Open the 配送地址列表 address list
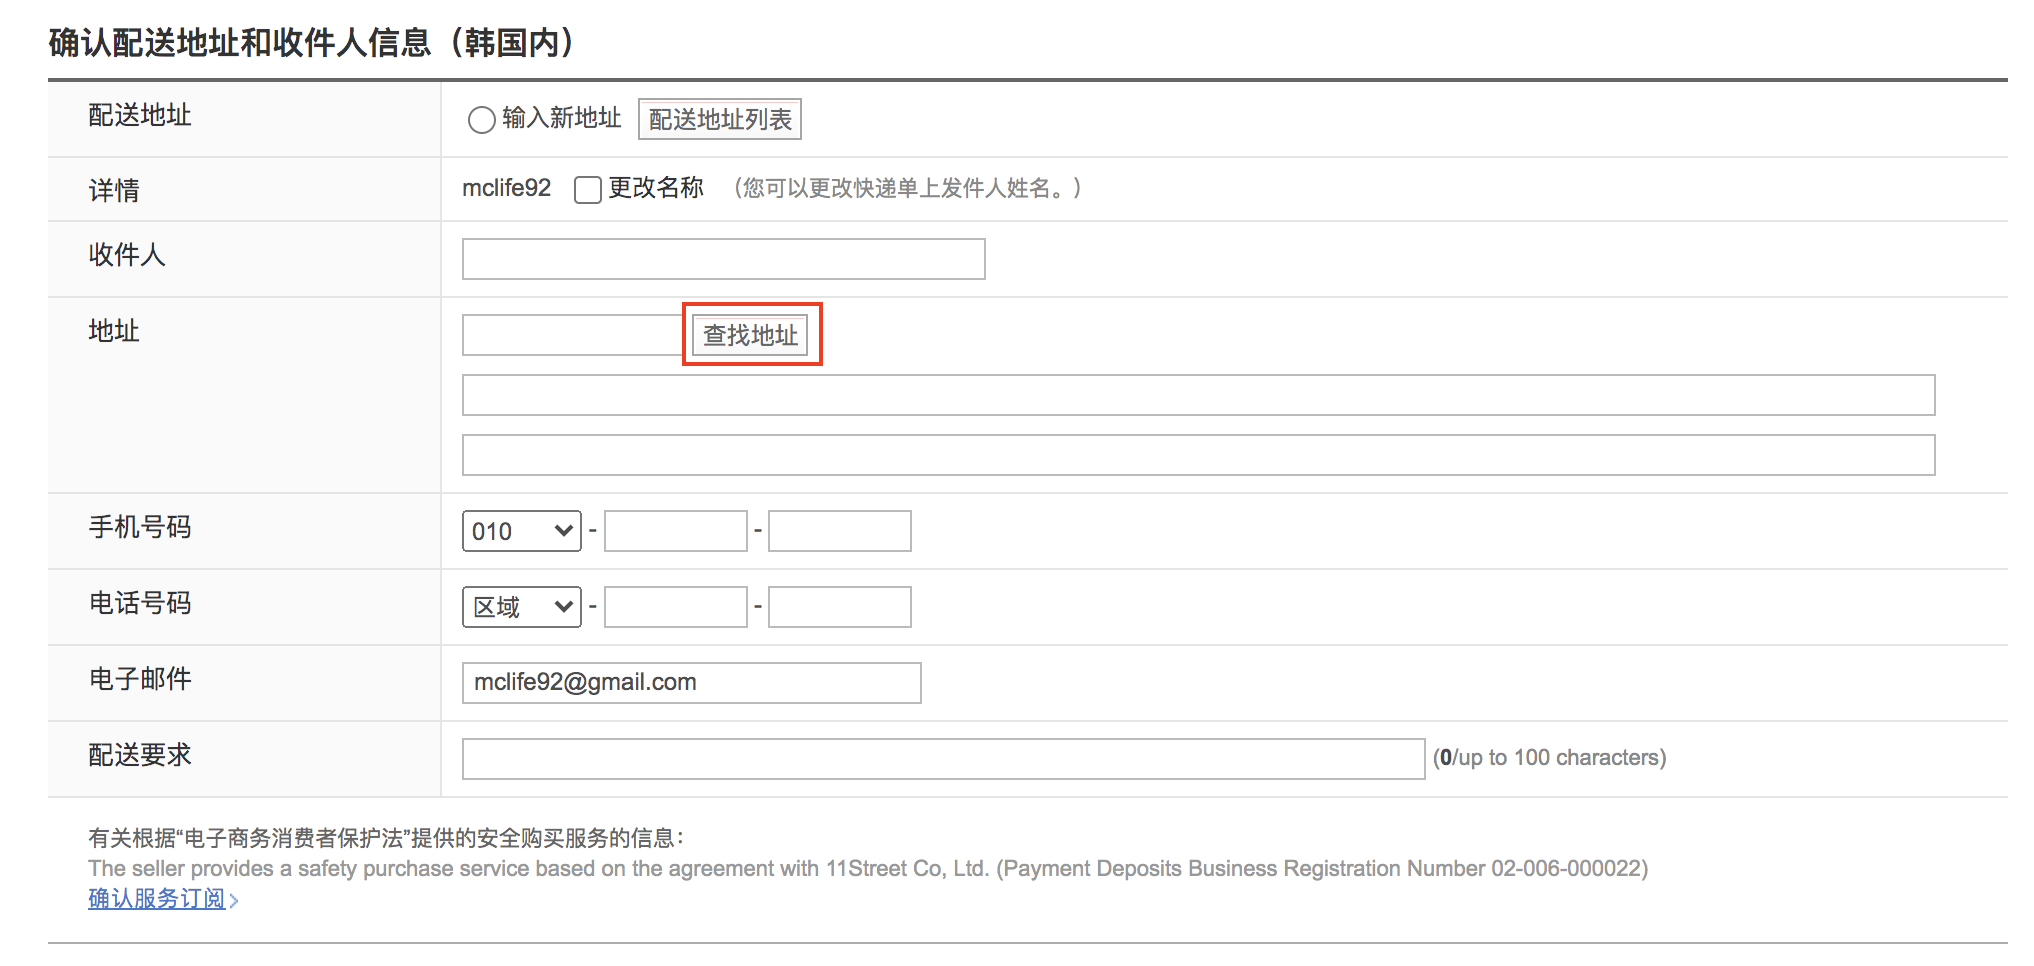Viewport: 2034px width, 966px height. tap(719, 120)
